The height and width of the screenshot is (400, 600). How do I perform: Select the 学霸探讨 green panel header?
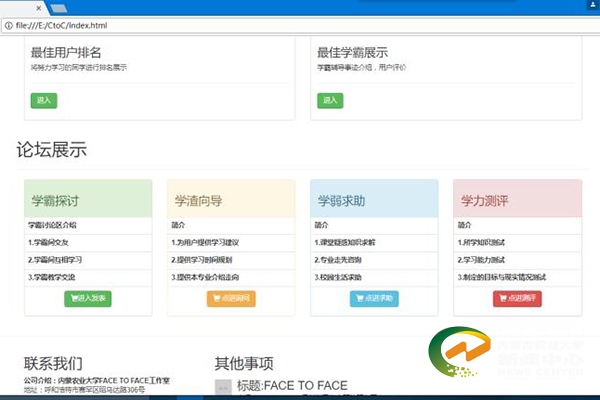(88, 200)
